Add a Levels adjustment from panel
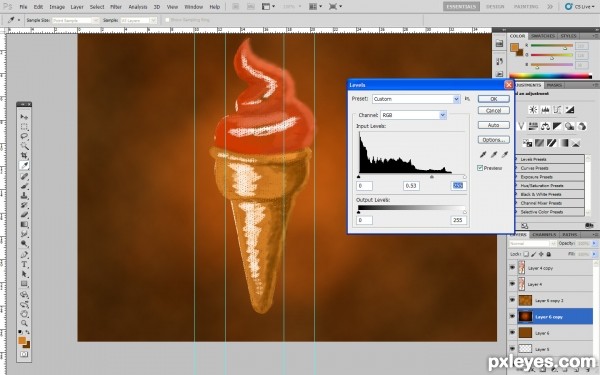600x375 pixels. pyautogui.click(x=545, y=110)
